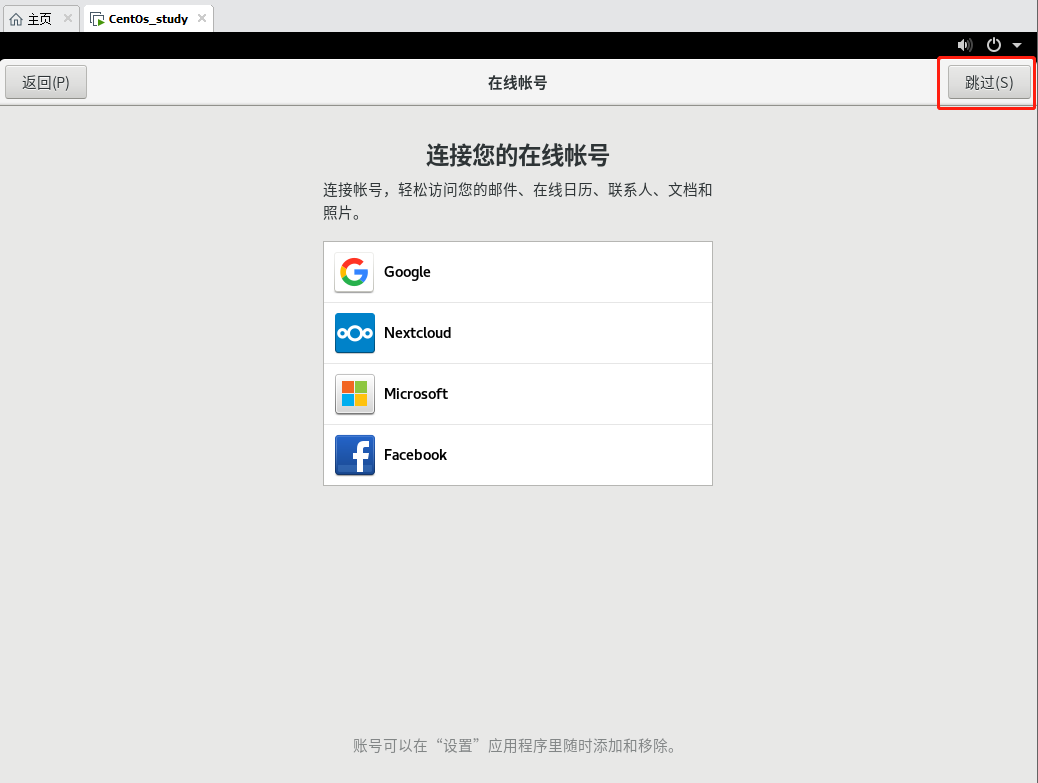Click the green play VM icon on CentOs_study tab
The height and width of the screenshot is (783, 1038).
tap(95, 17)
